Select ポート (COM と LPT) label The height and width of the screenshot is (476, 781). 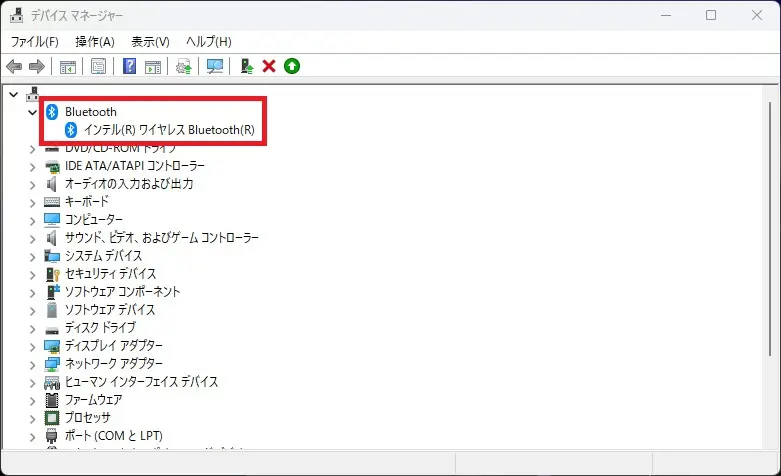point(114,436)
